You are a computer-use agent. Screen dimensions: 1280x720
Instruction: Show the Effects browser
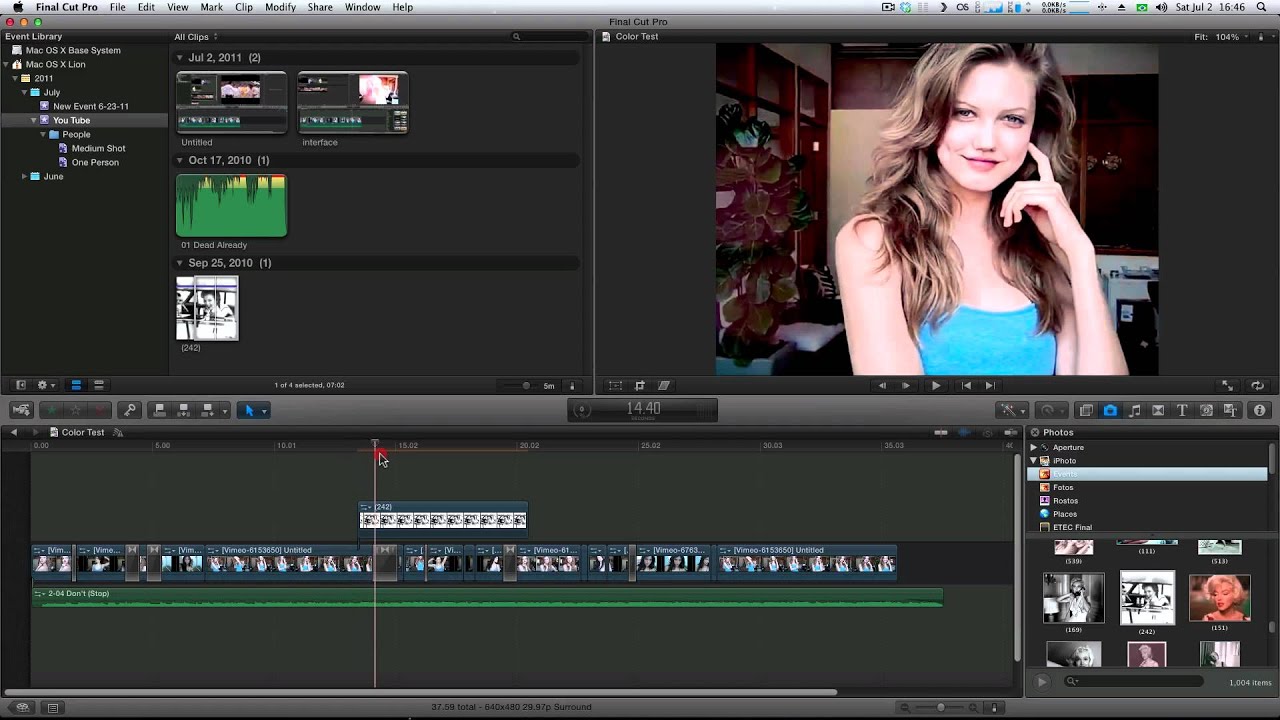coord(1086,410)
